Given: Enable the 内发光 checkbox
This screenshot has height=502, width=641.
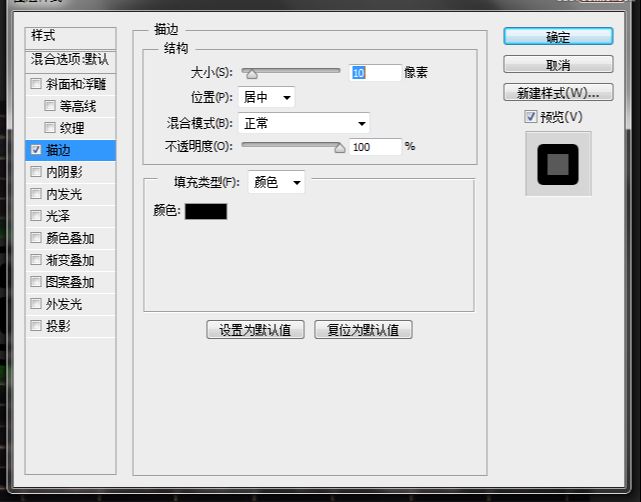Looking at the screenshot, I should point(36,194).
